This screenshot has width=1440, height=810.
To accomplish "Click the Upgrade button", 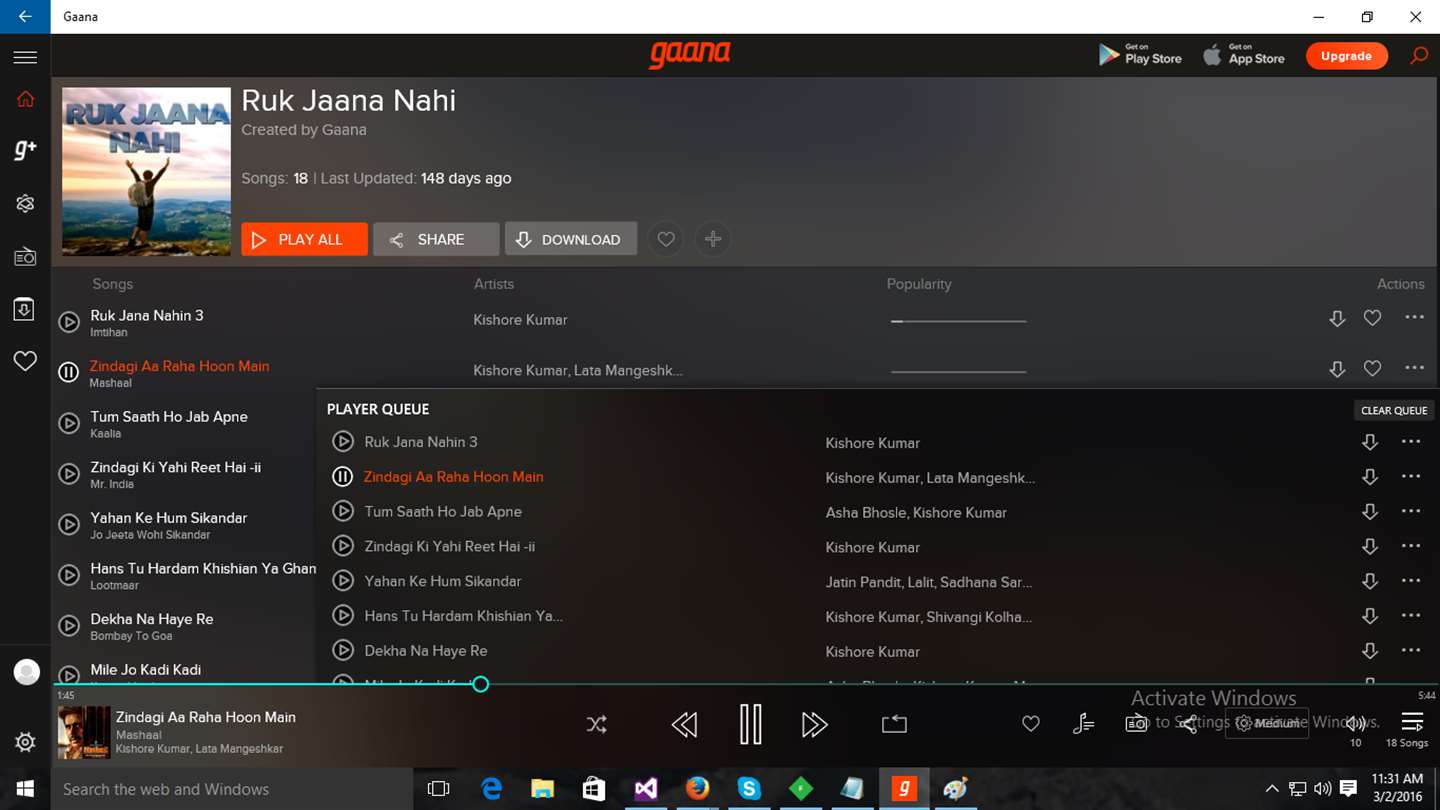I will (1346, 56).
